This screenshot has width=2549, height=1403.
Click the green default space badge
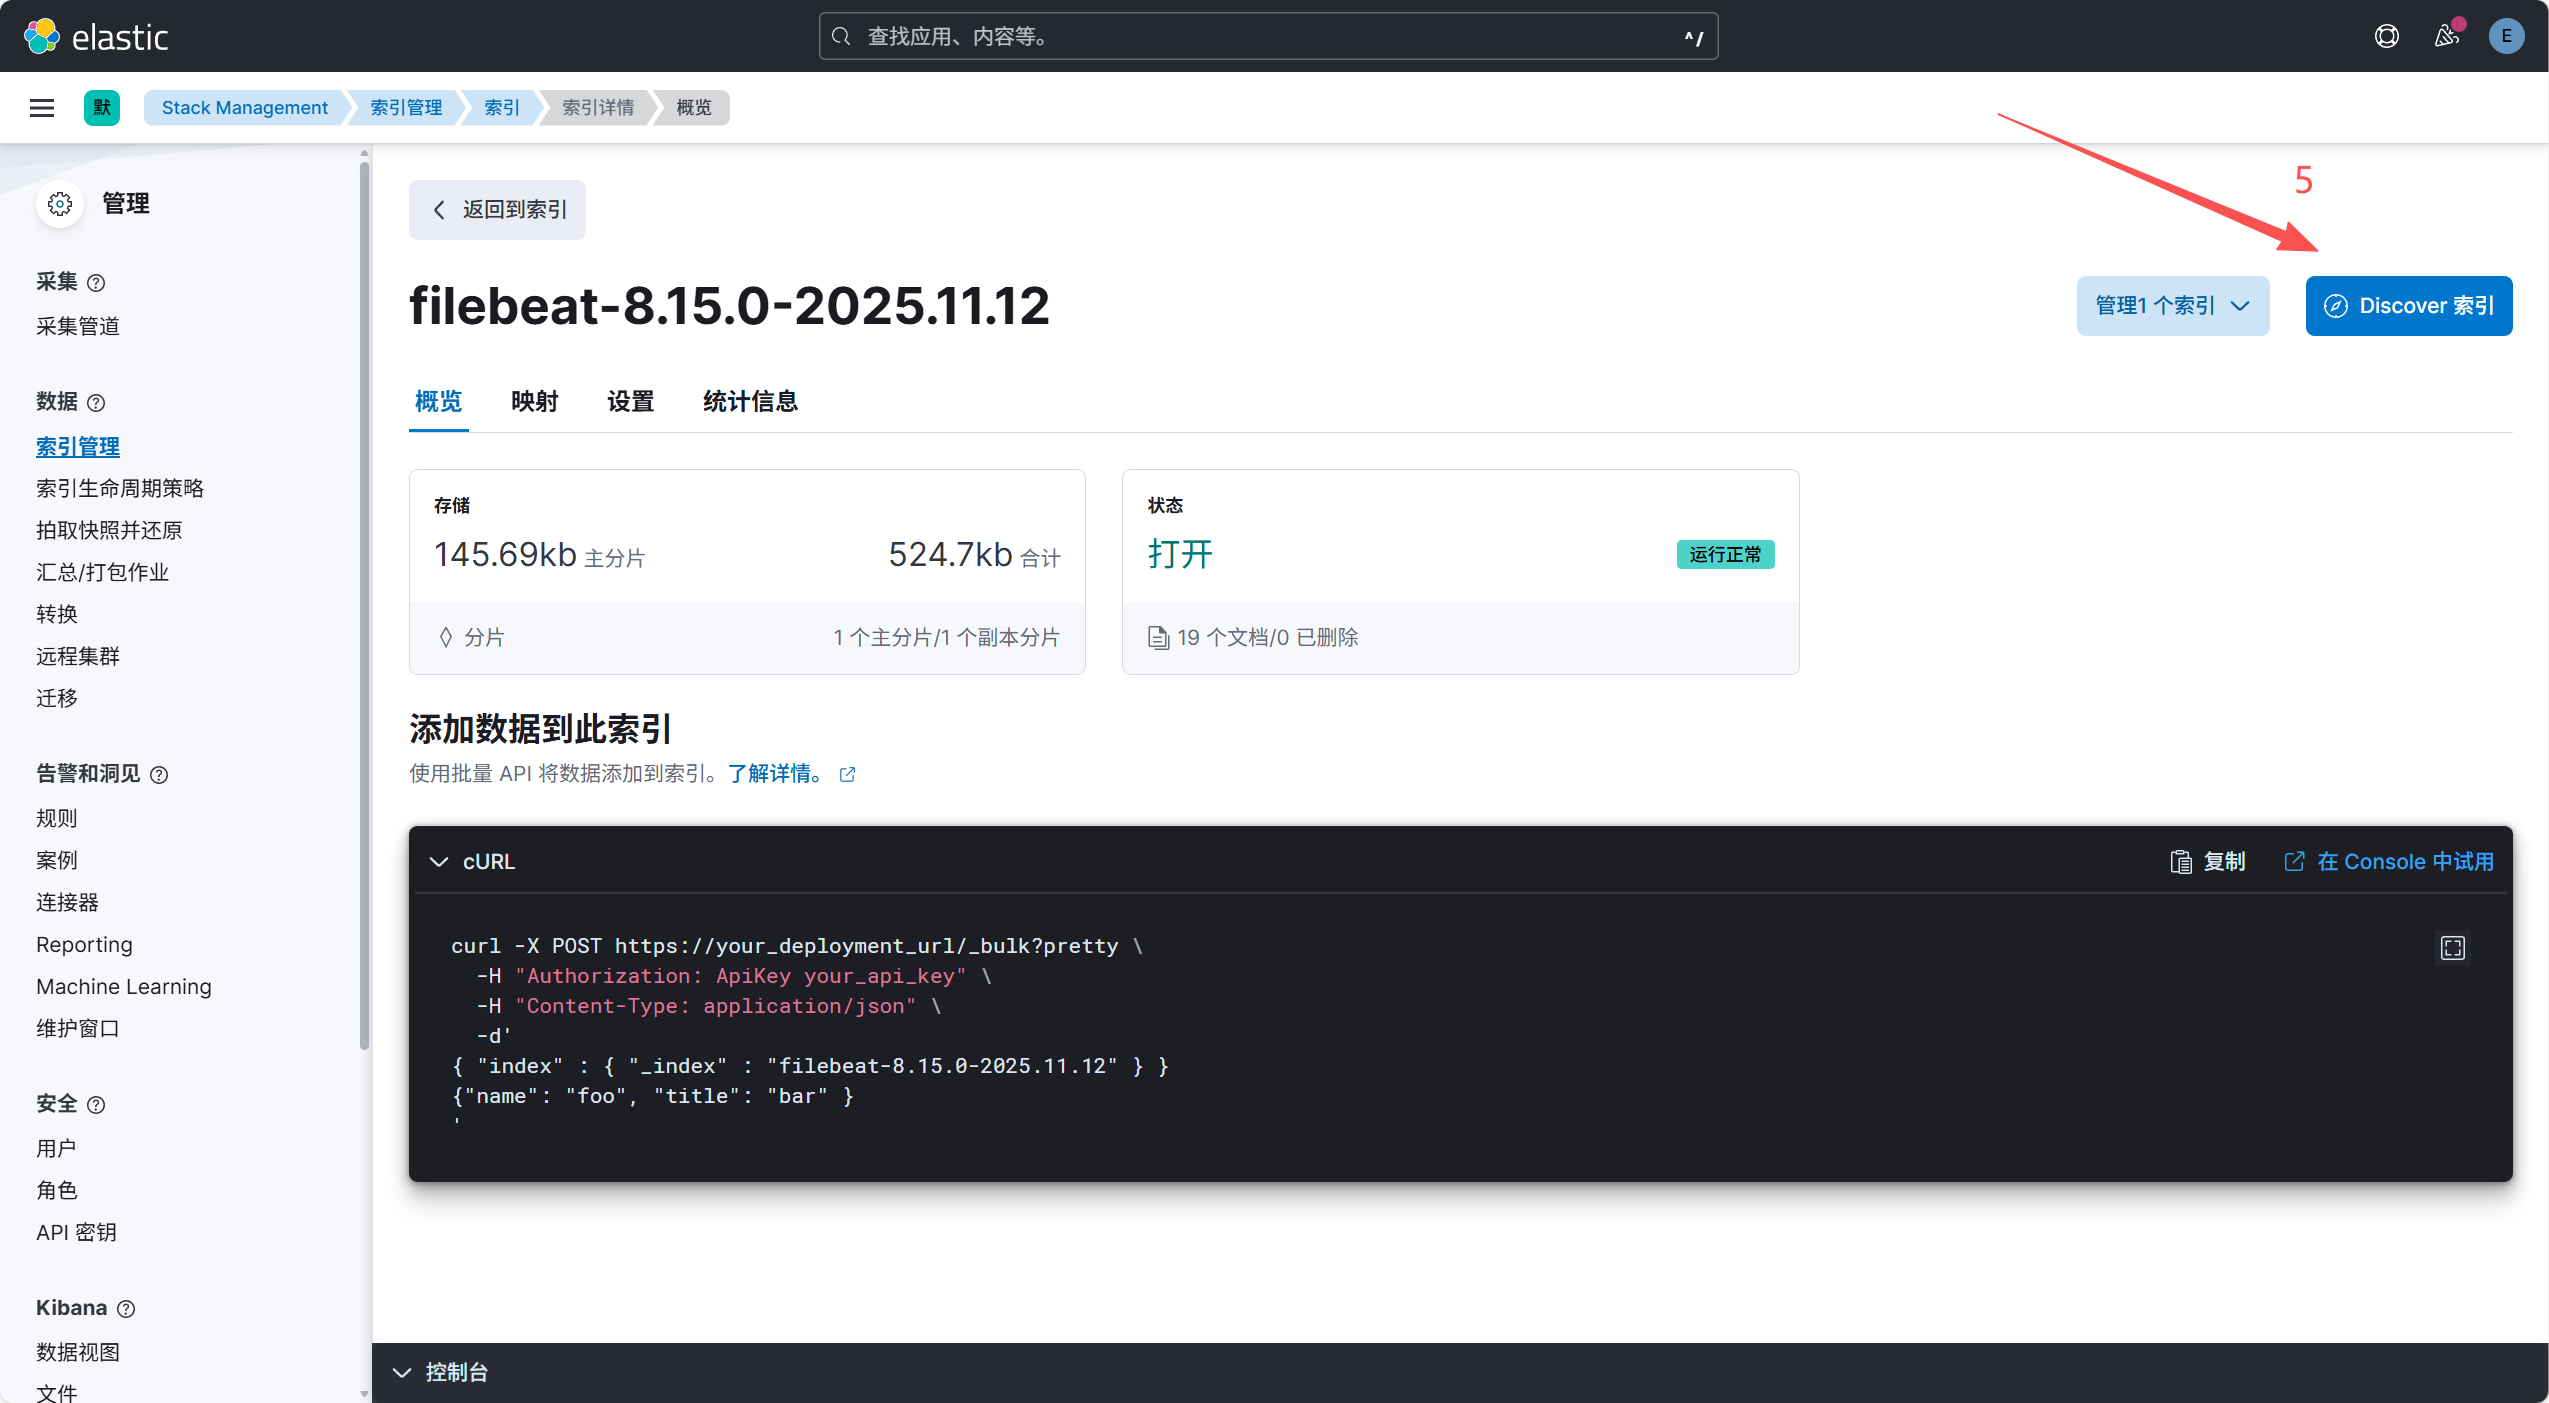click(102, 108)
